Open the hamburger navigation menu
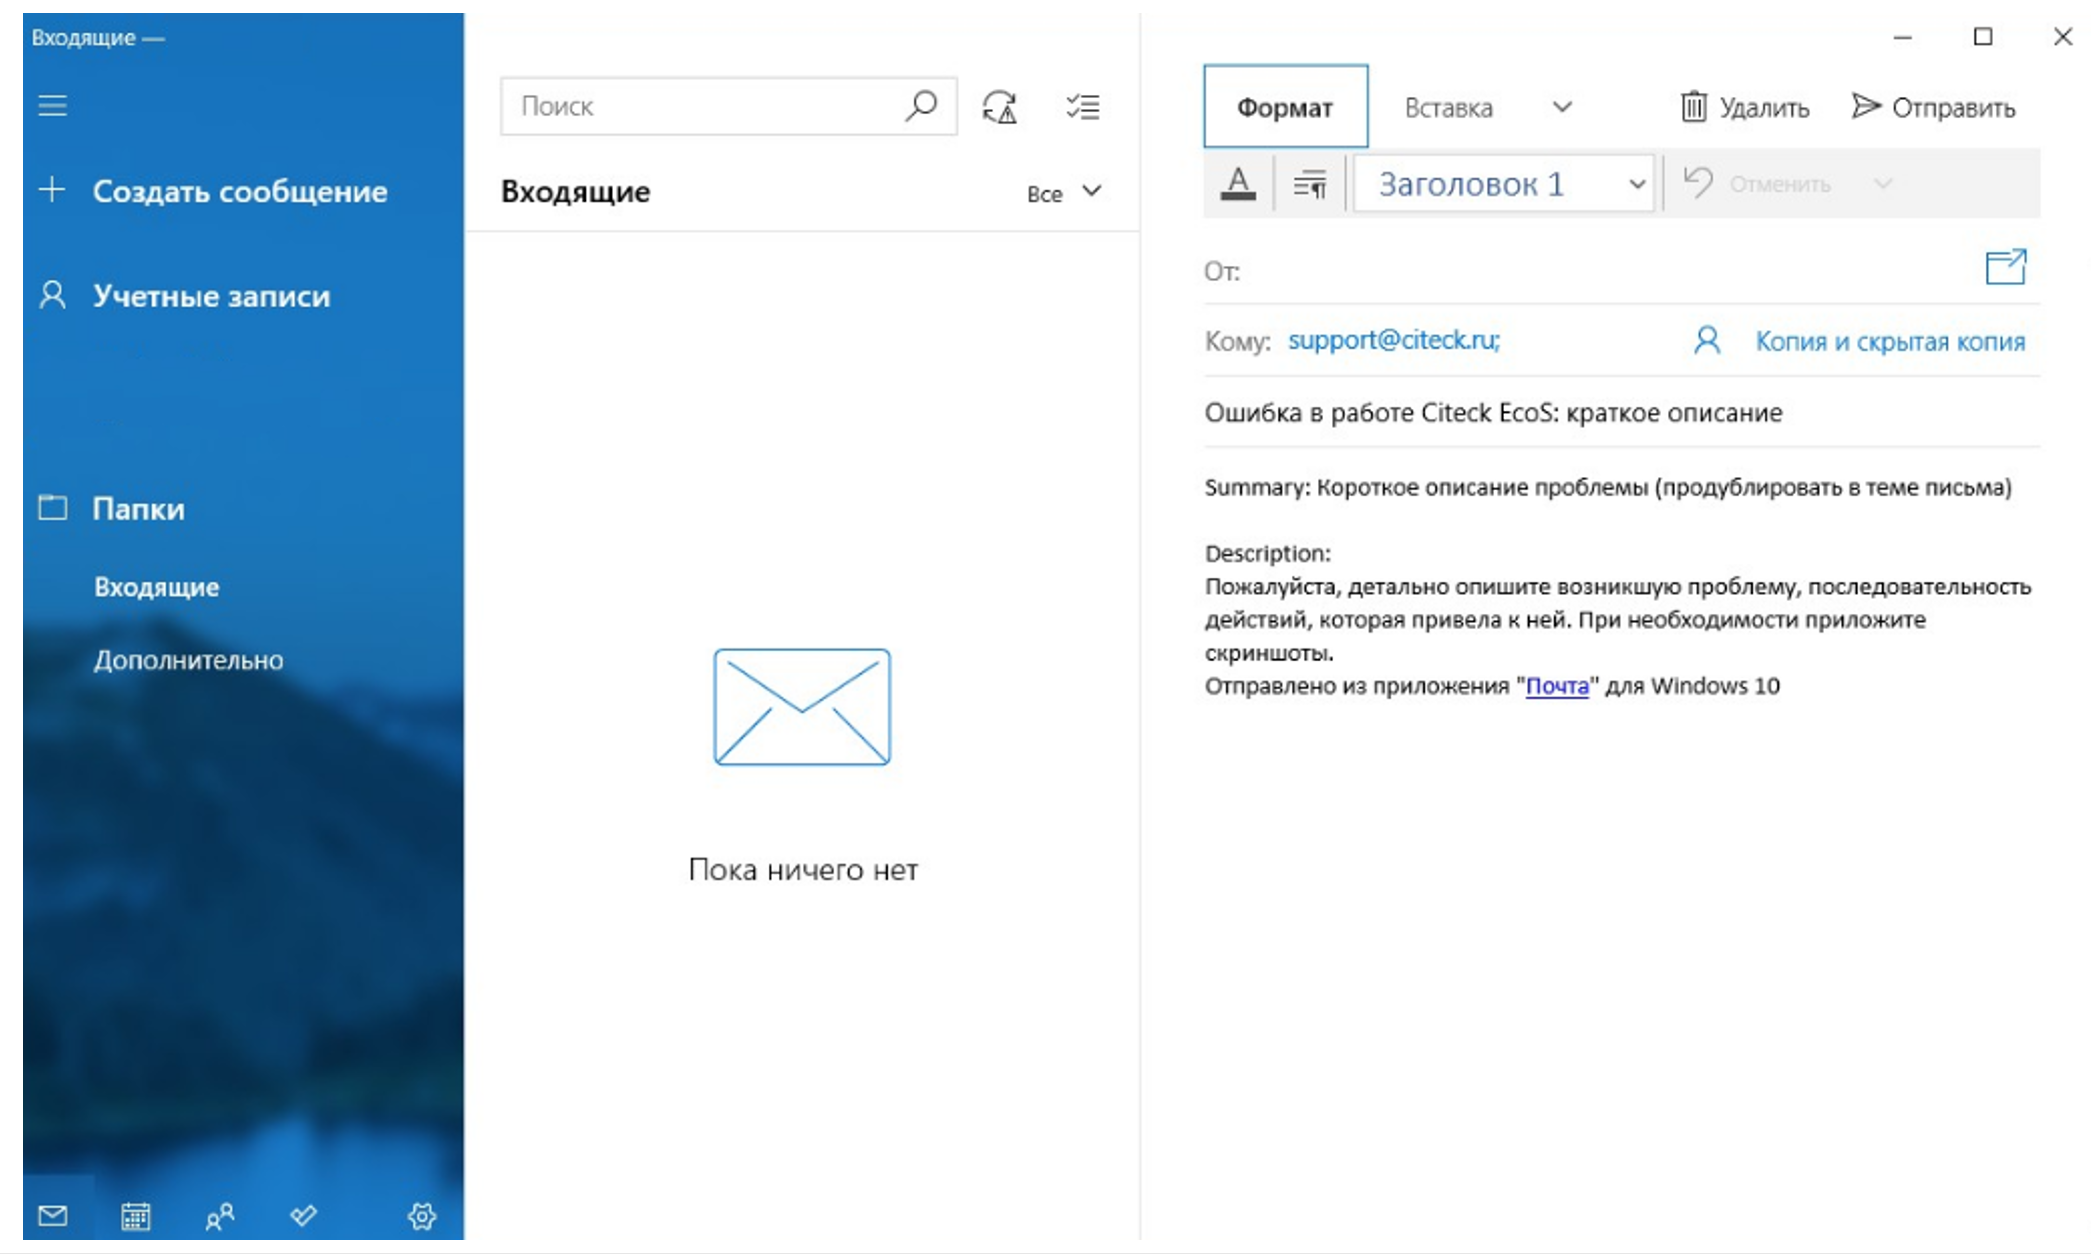This screenshot has width=2091, height=1254. pos(52,105)
